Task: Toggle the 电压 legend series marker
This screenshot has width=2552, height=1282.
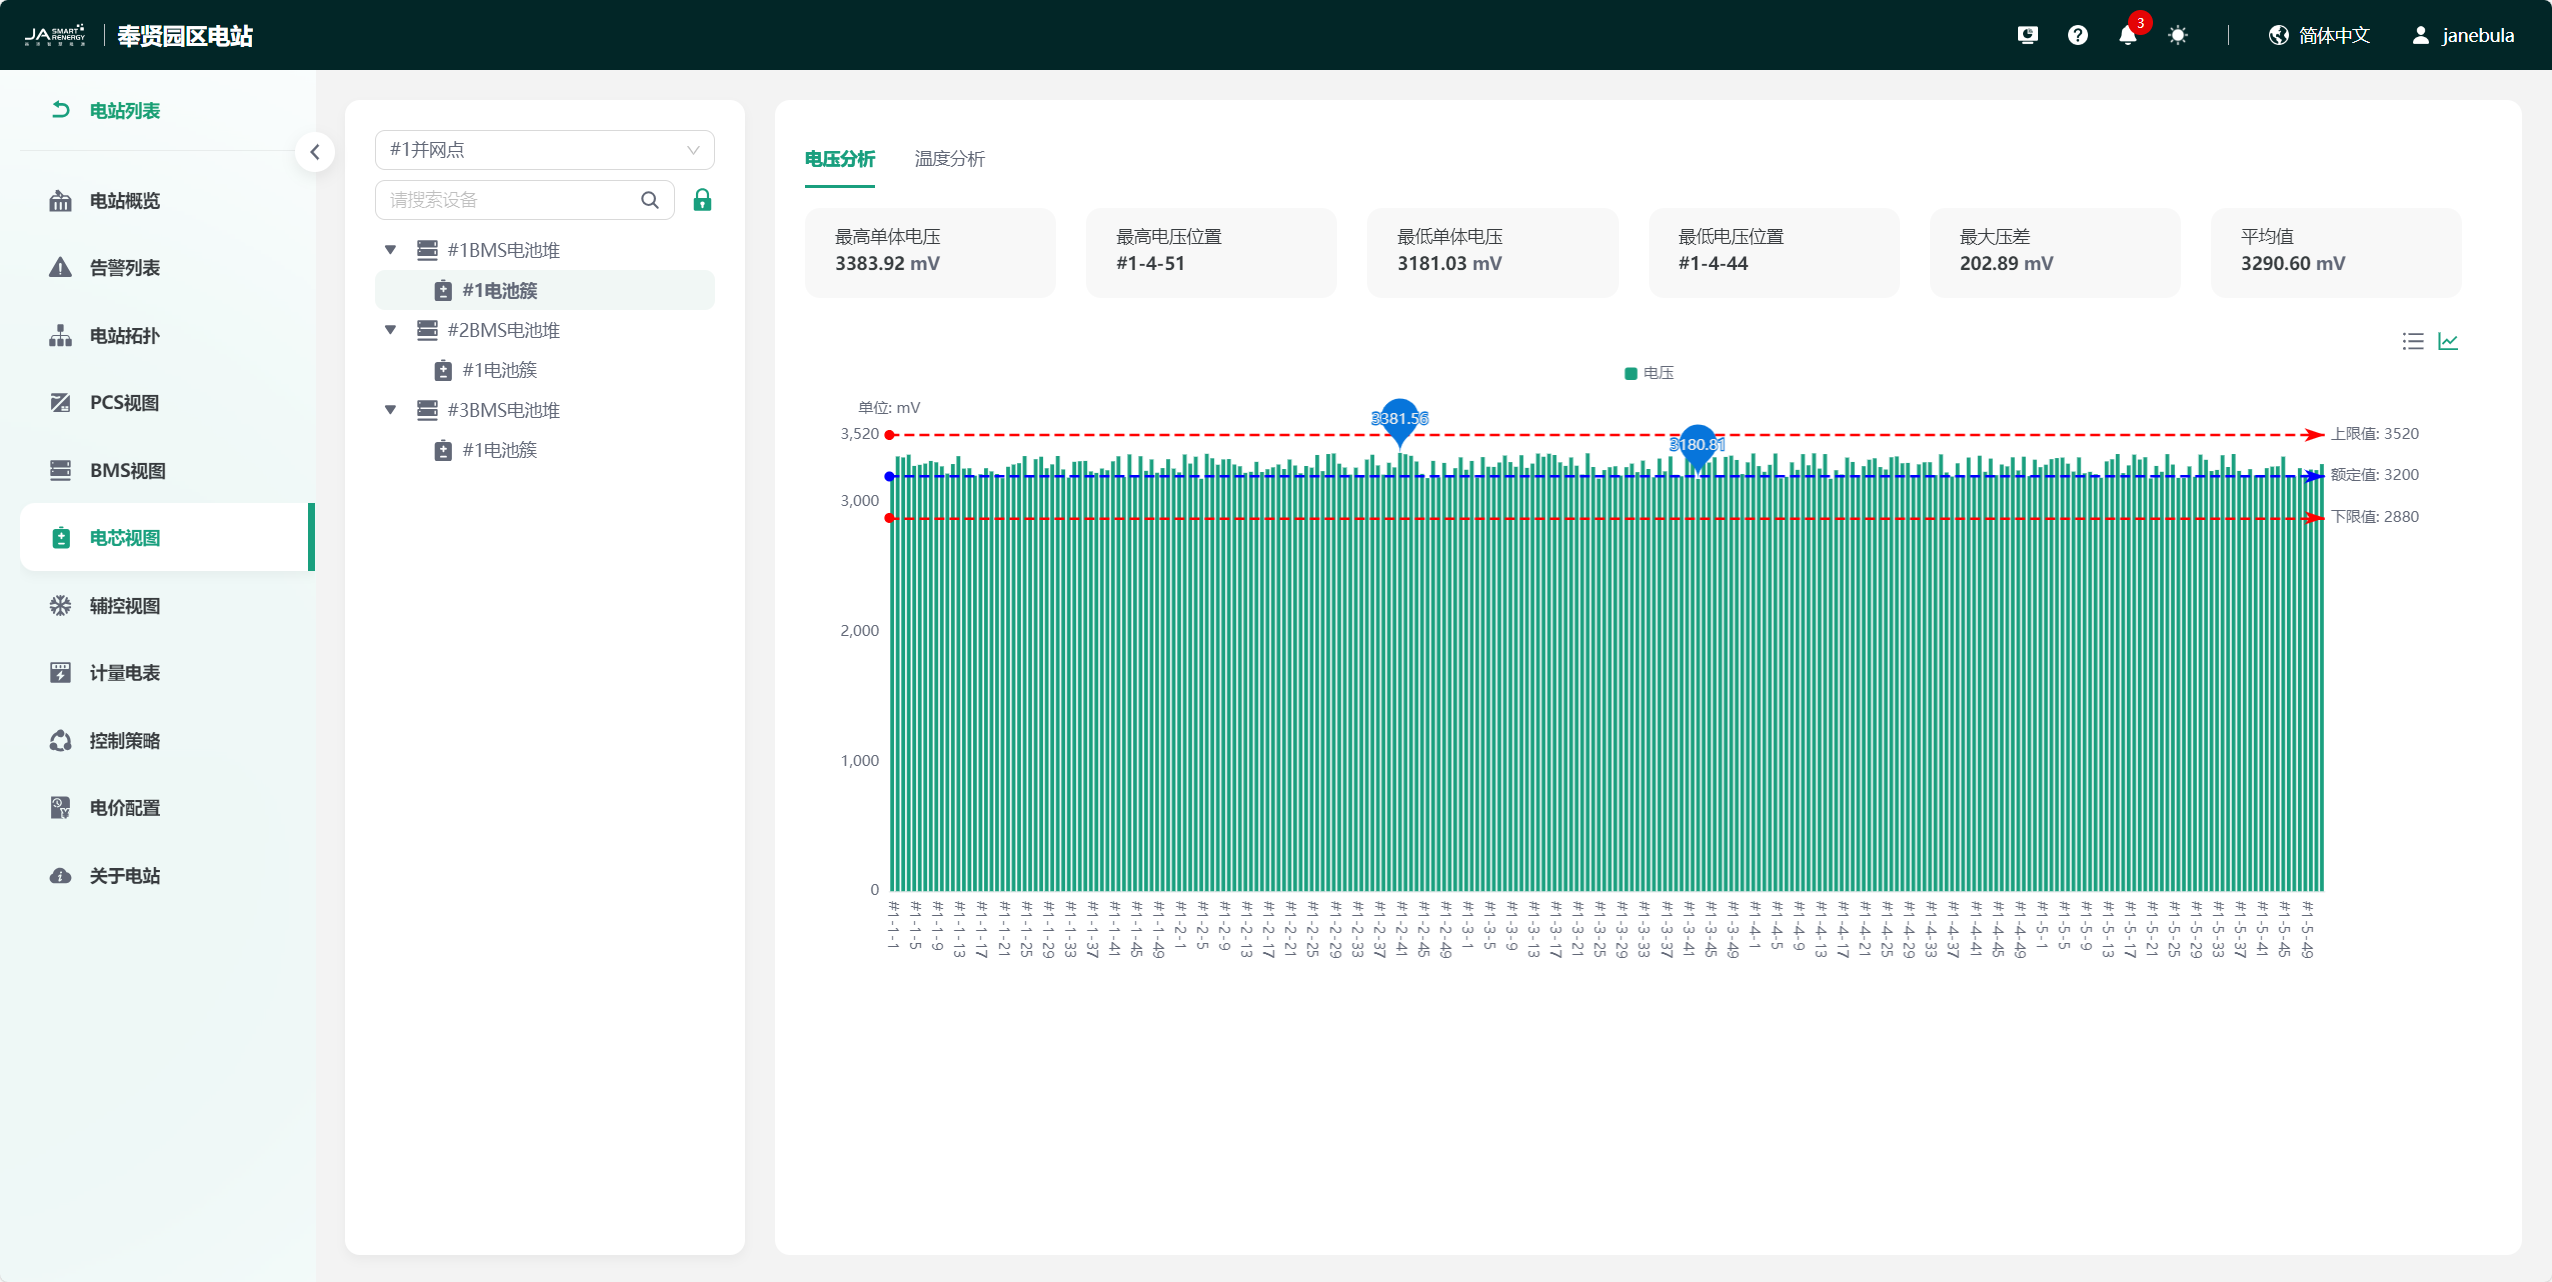Action: click(x=1630, y=373)
